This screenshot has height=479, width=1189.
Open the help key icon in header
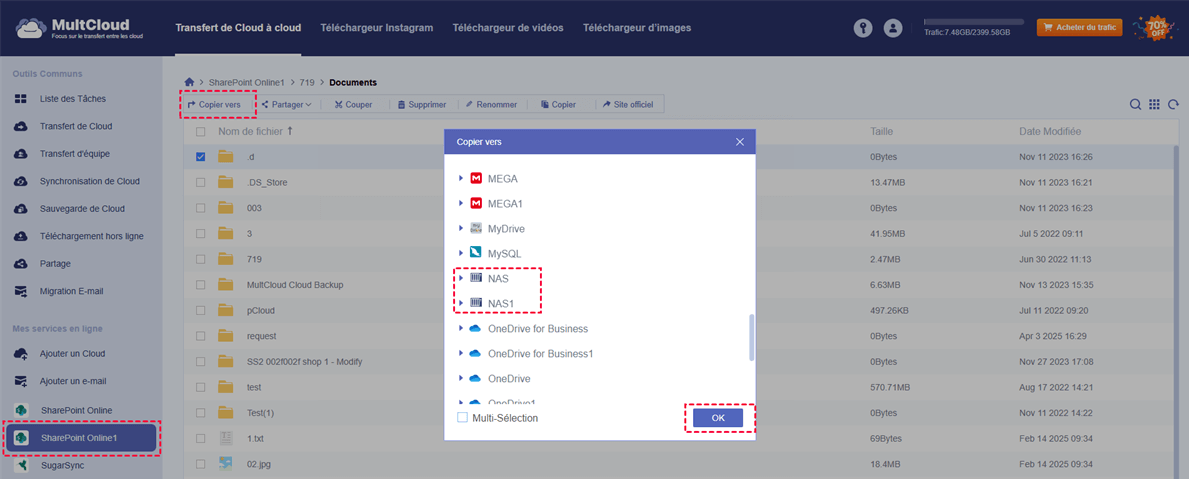862,28
